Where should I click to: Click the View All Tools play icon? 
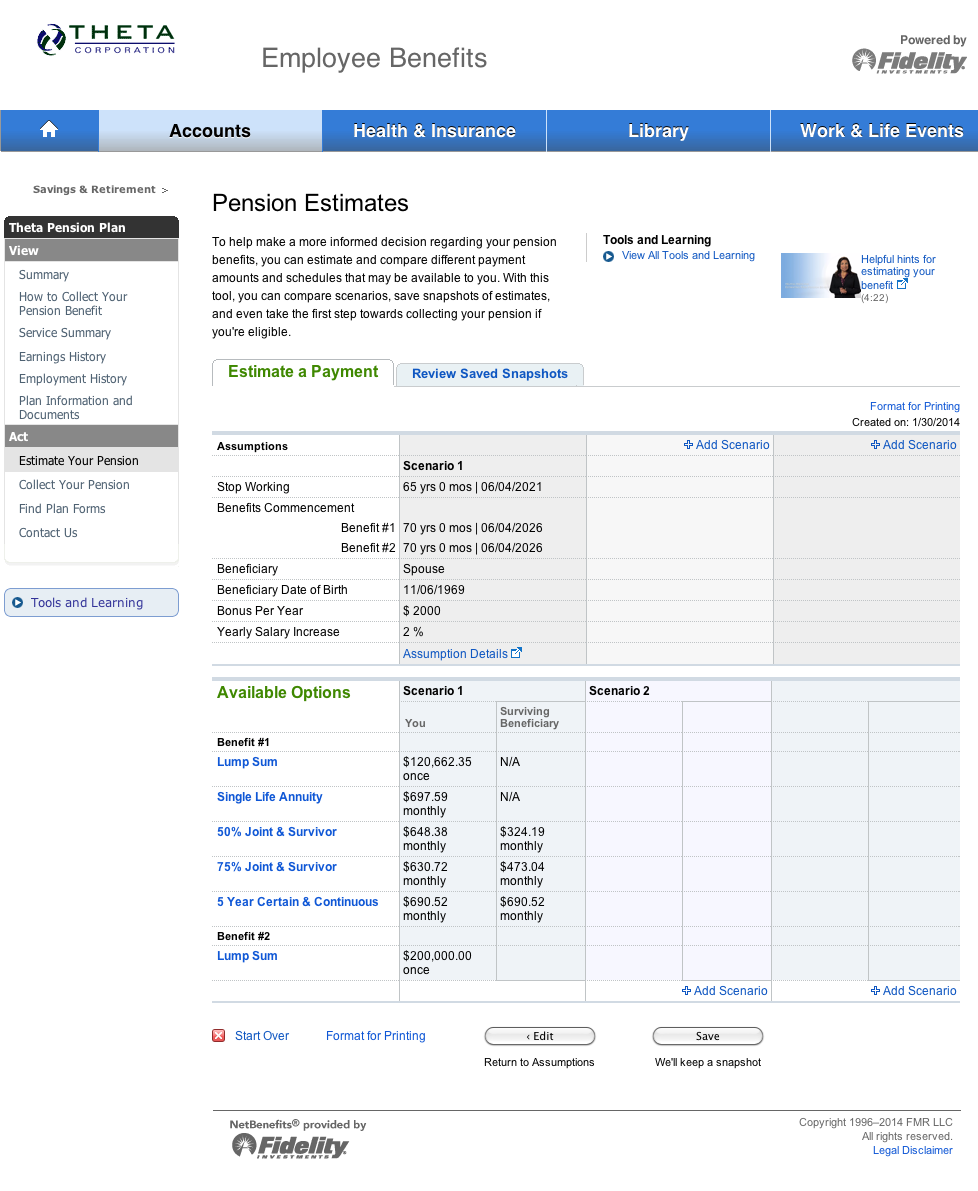click(x=609, y=257)
